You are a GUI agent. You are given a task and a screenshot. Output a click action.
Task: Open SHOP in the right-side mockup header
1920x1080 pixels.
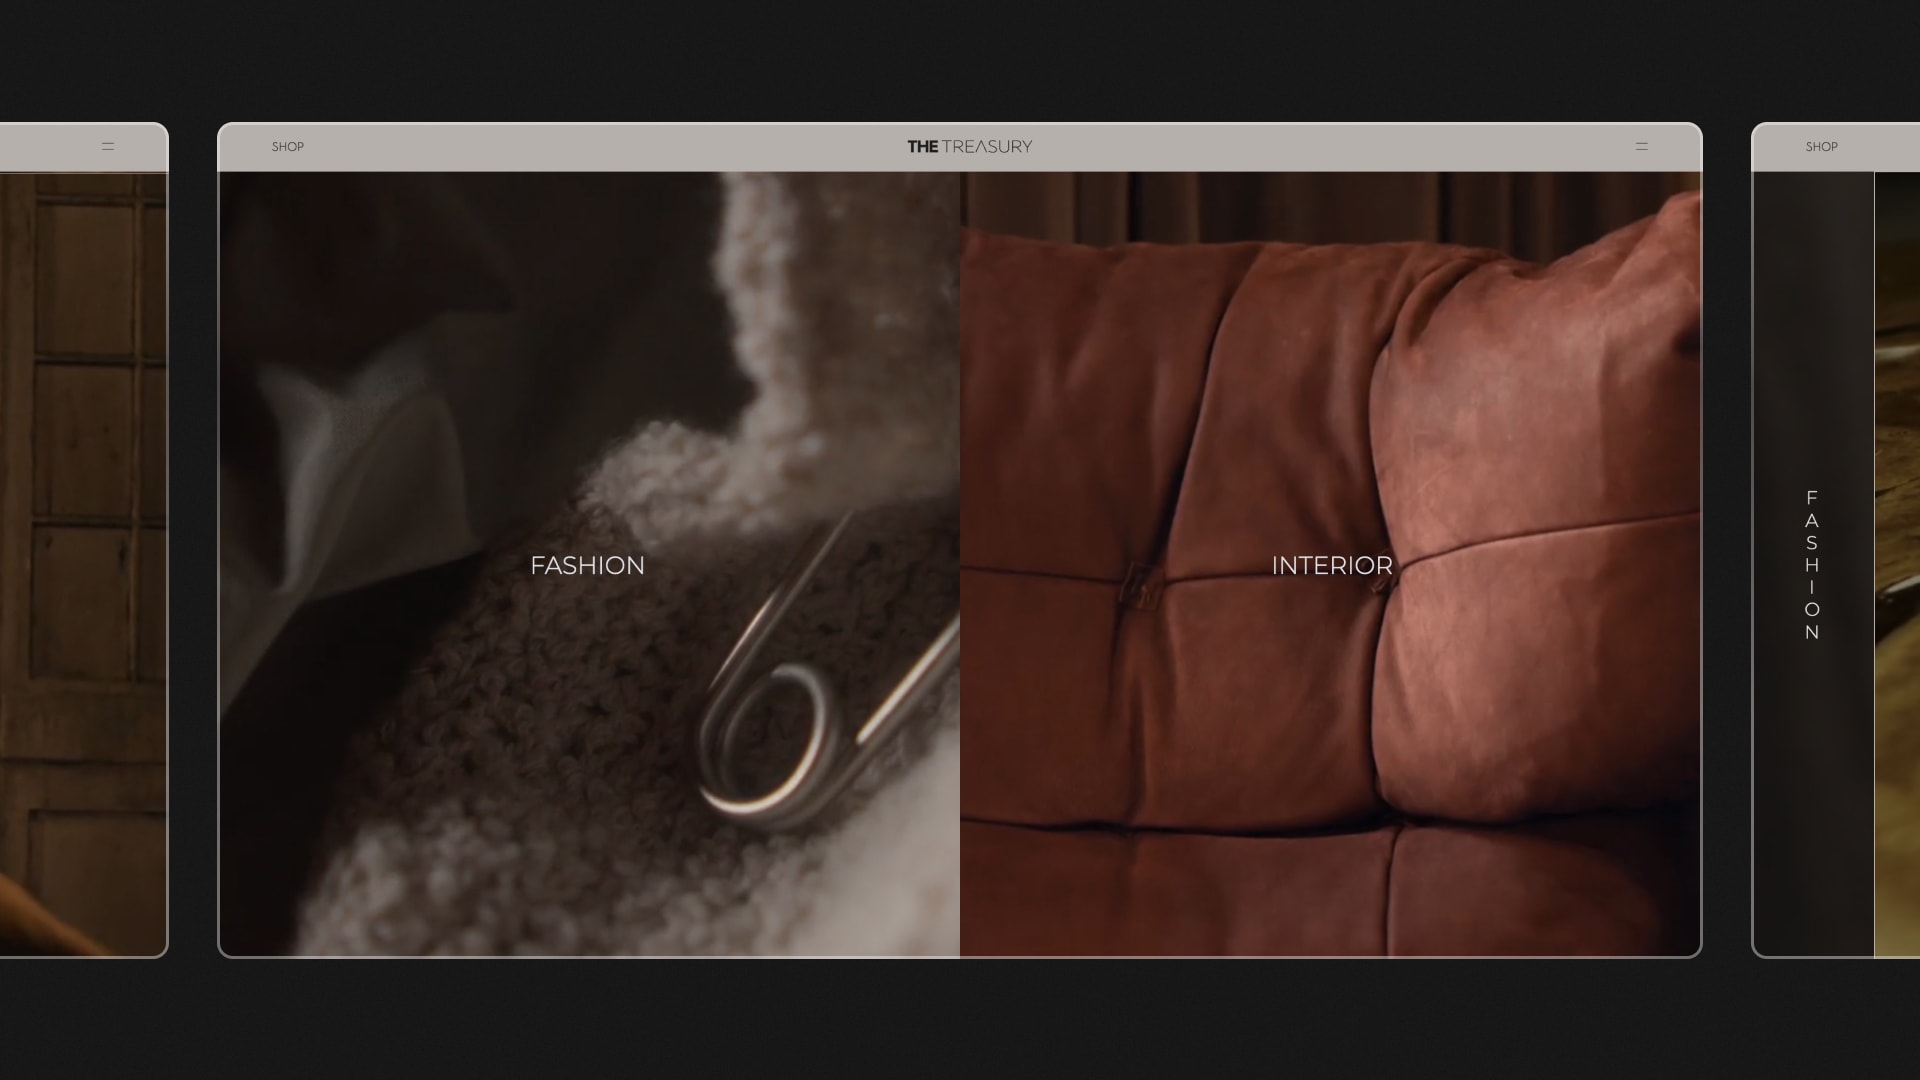(x=1821, y=146)
